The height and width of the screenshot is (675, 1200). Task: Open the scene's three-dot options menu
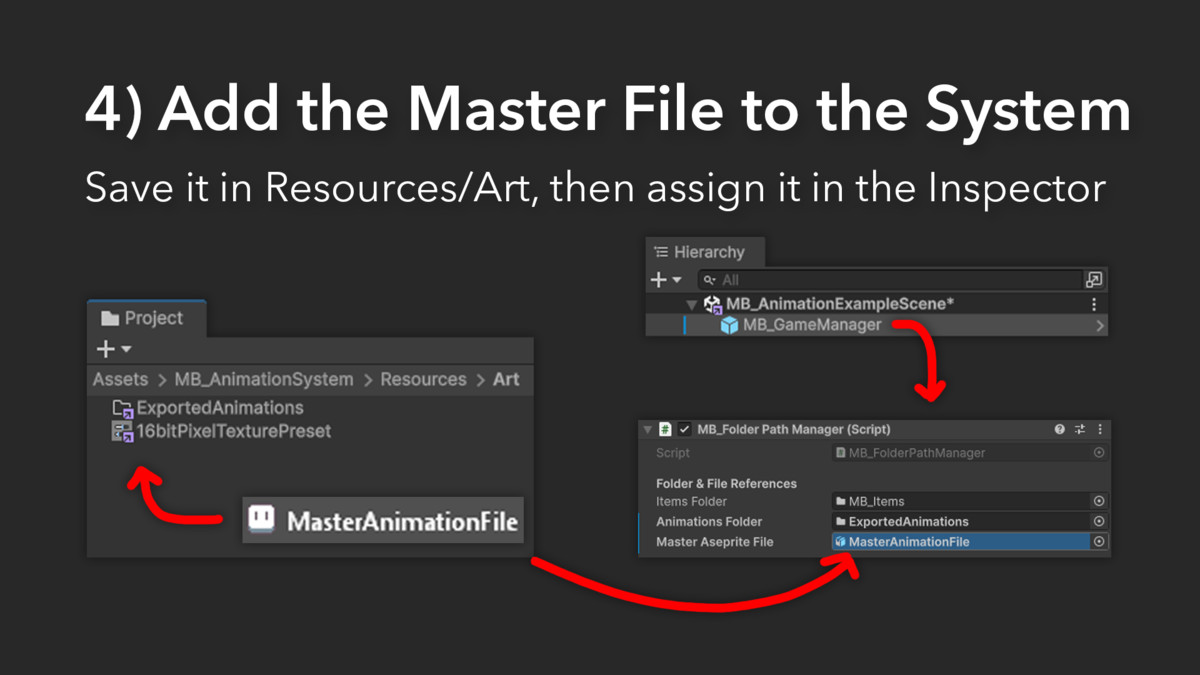click(x=1094, y=304)
